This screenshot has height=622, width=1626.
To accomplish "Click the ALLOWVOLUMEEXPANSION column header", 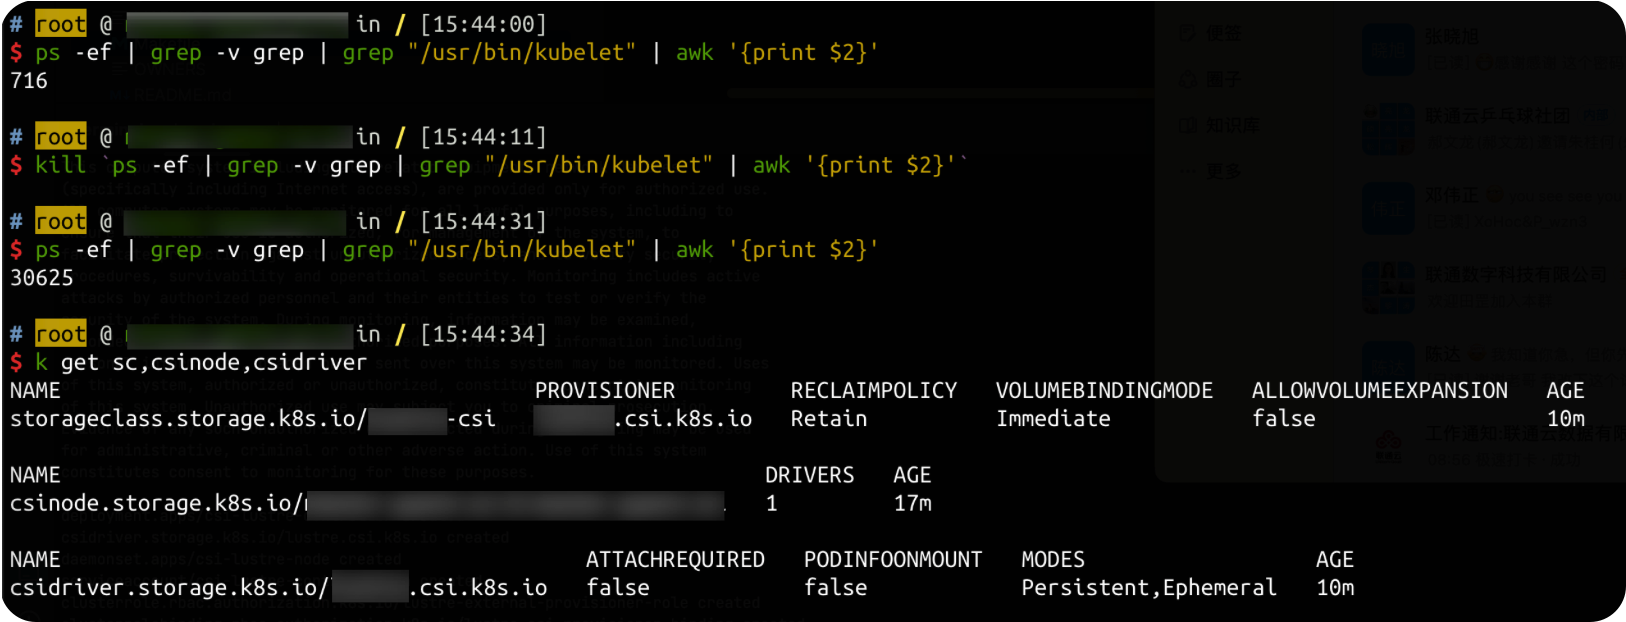I will tap(1379, 391).
